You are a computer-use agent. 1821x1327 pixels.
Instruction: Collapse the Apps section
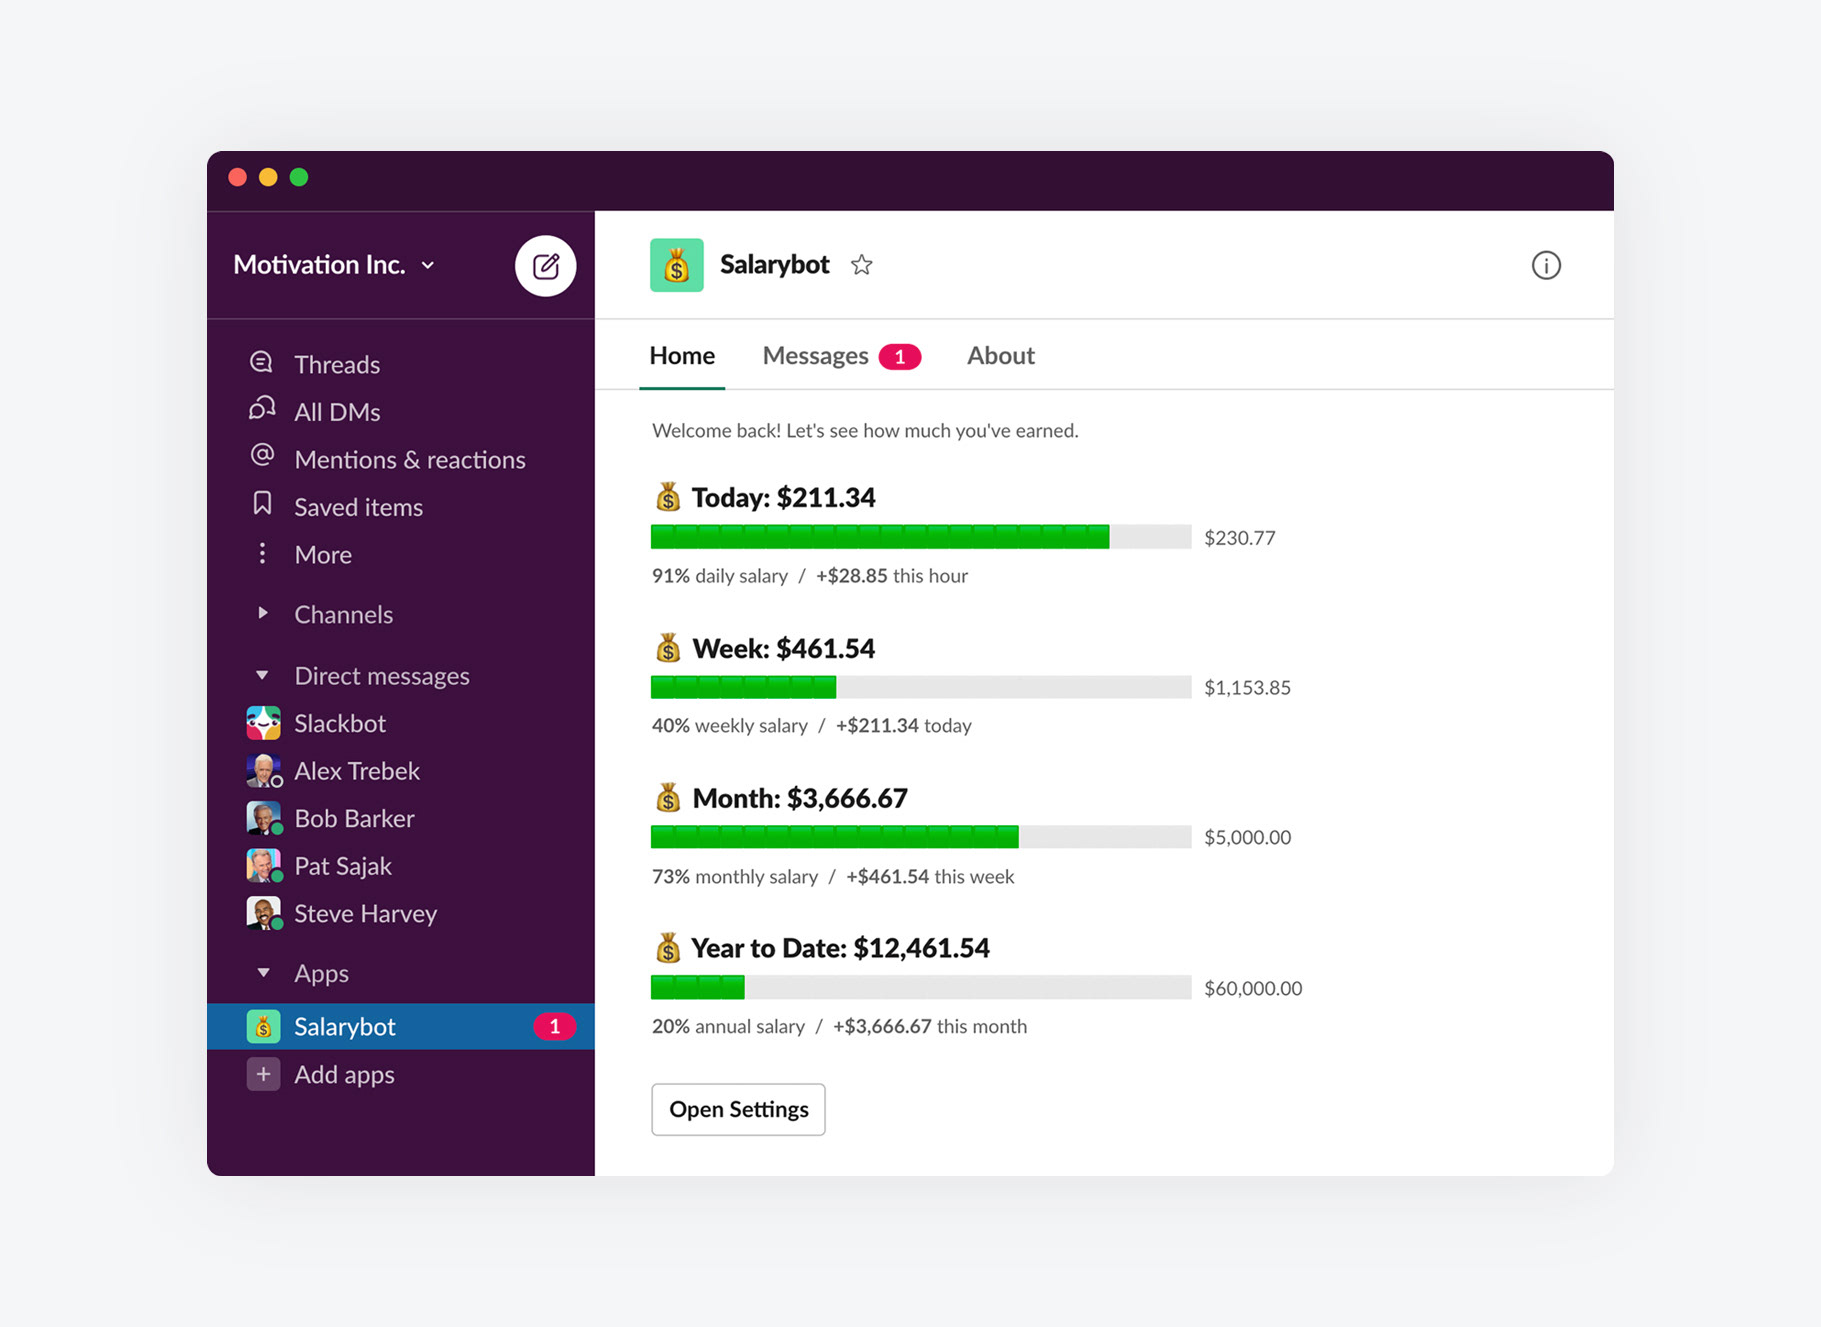(263, 973)
